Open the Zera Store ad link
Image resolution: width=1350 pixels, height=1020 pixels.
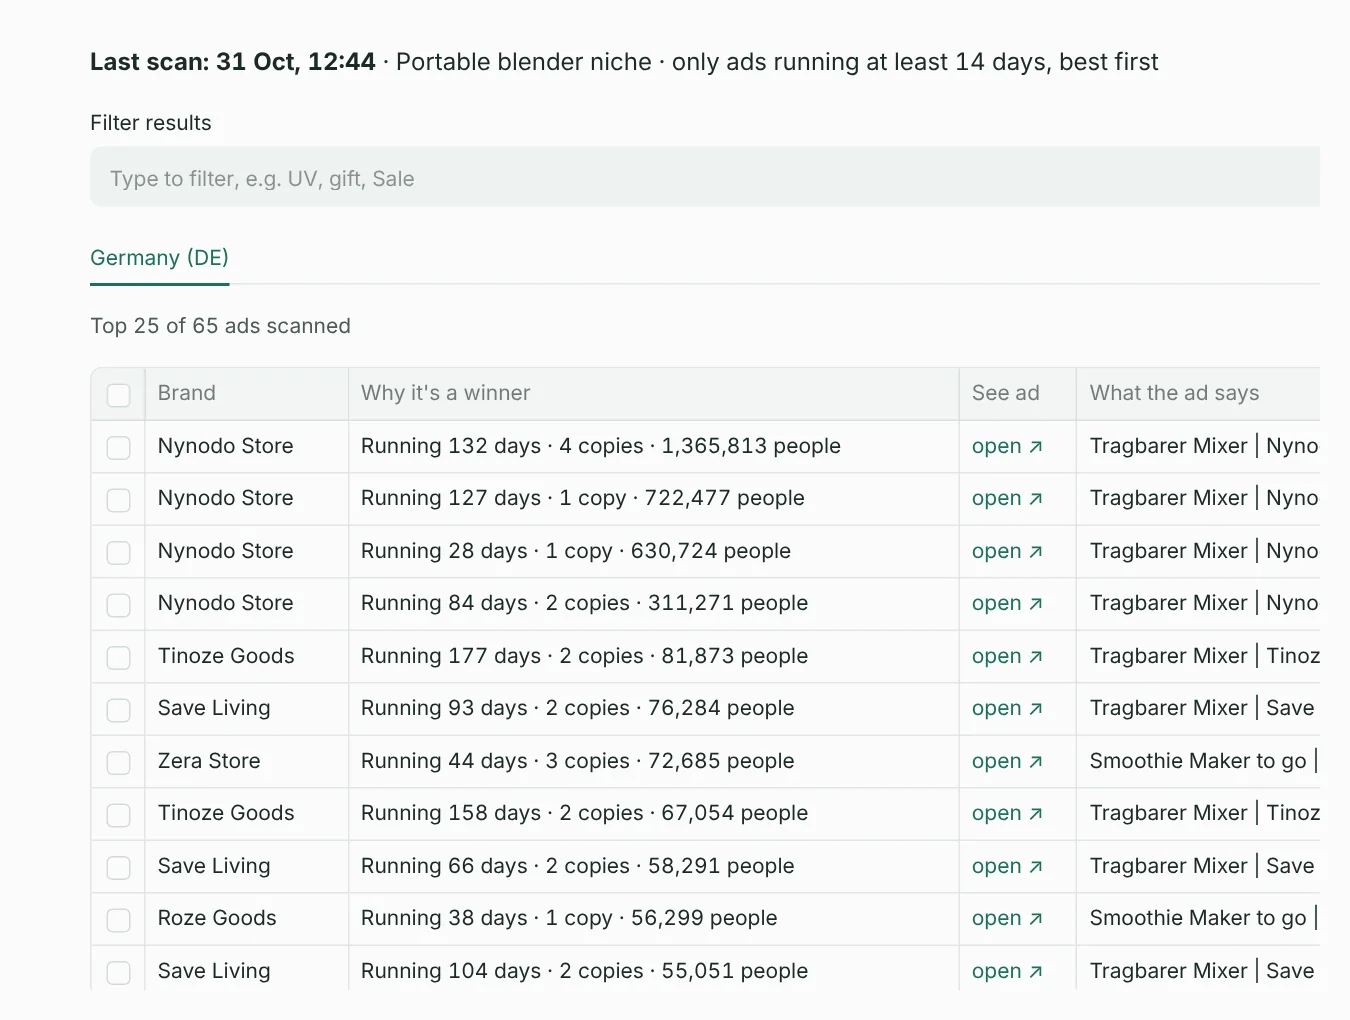click(1007, 761)
